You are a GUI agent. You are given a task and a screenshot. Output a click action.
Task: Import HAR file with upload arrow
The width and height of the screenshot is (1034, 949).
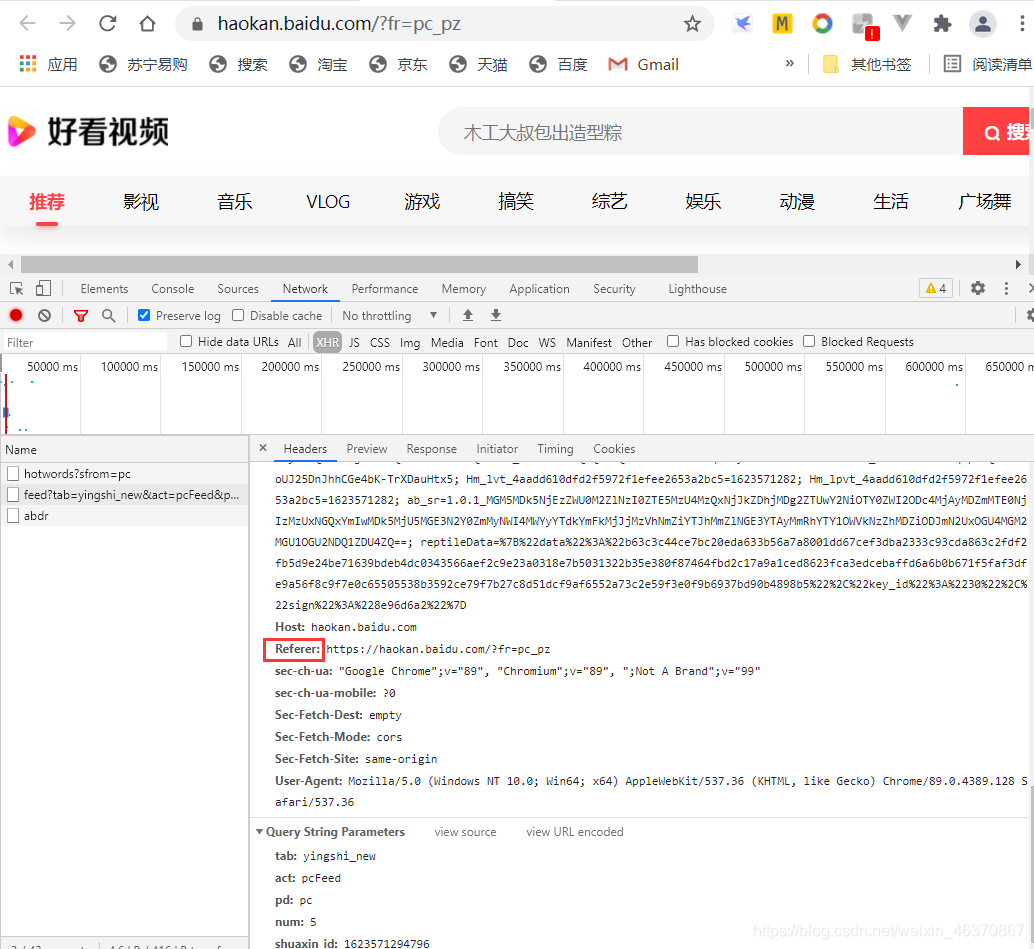pyautogui.click(x=468, y=315)
